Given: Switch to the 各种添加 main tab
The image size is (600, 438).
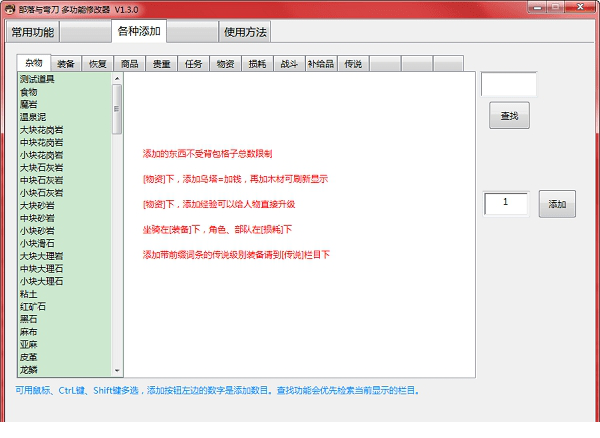Looking at the screenshot, I should (x=139, y=31).
